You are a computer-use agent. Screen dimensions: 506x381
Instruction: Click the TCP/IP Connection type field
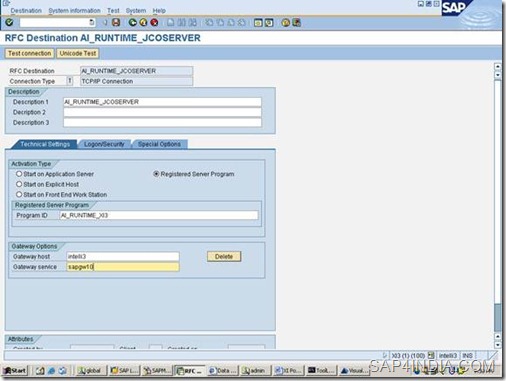click(x=136, y=81)
